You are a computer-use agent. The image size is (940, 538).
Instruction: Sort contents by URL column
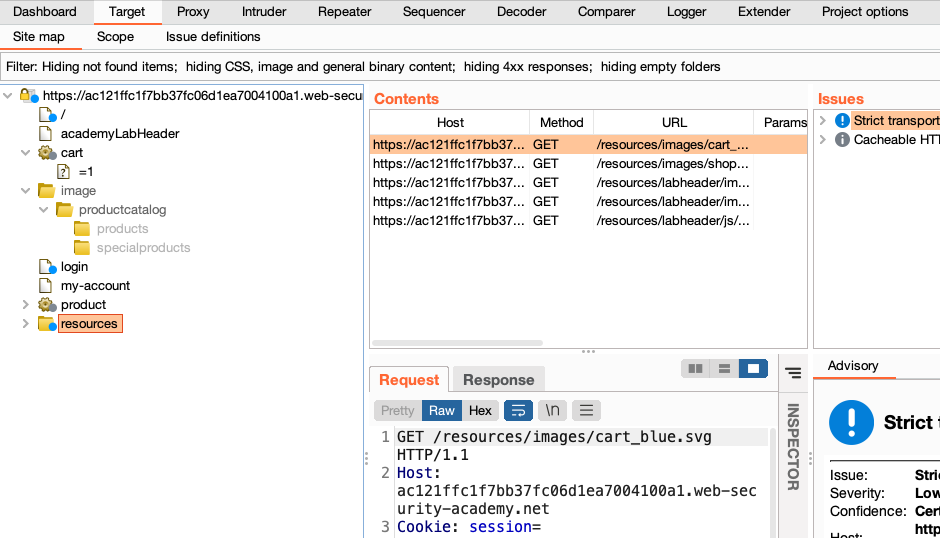click(674, 122)
